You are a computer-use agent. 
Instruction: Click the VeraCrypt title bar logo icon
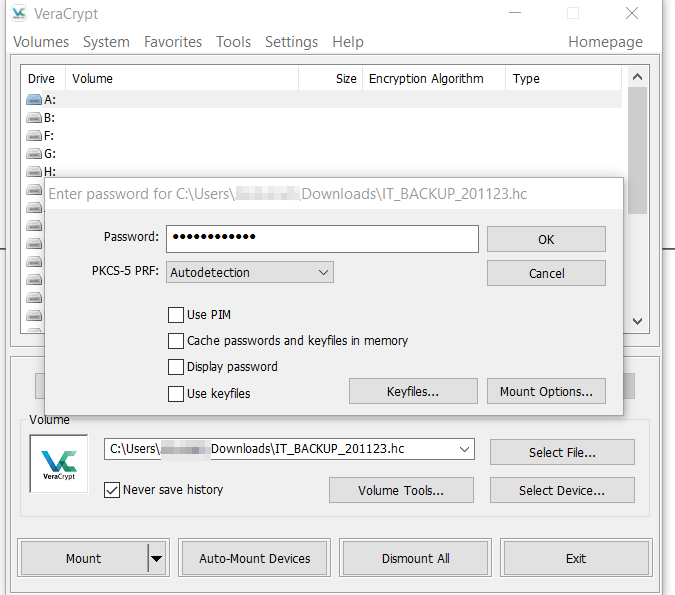(x=19, y=13)
